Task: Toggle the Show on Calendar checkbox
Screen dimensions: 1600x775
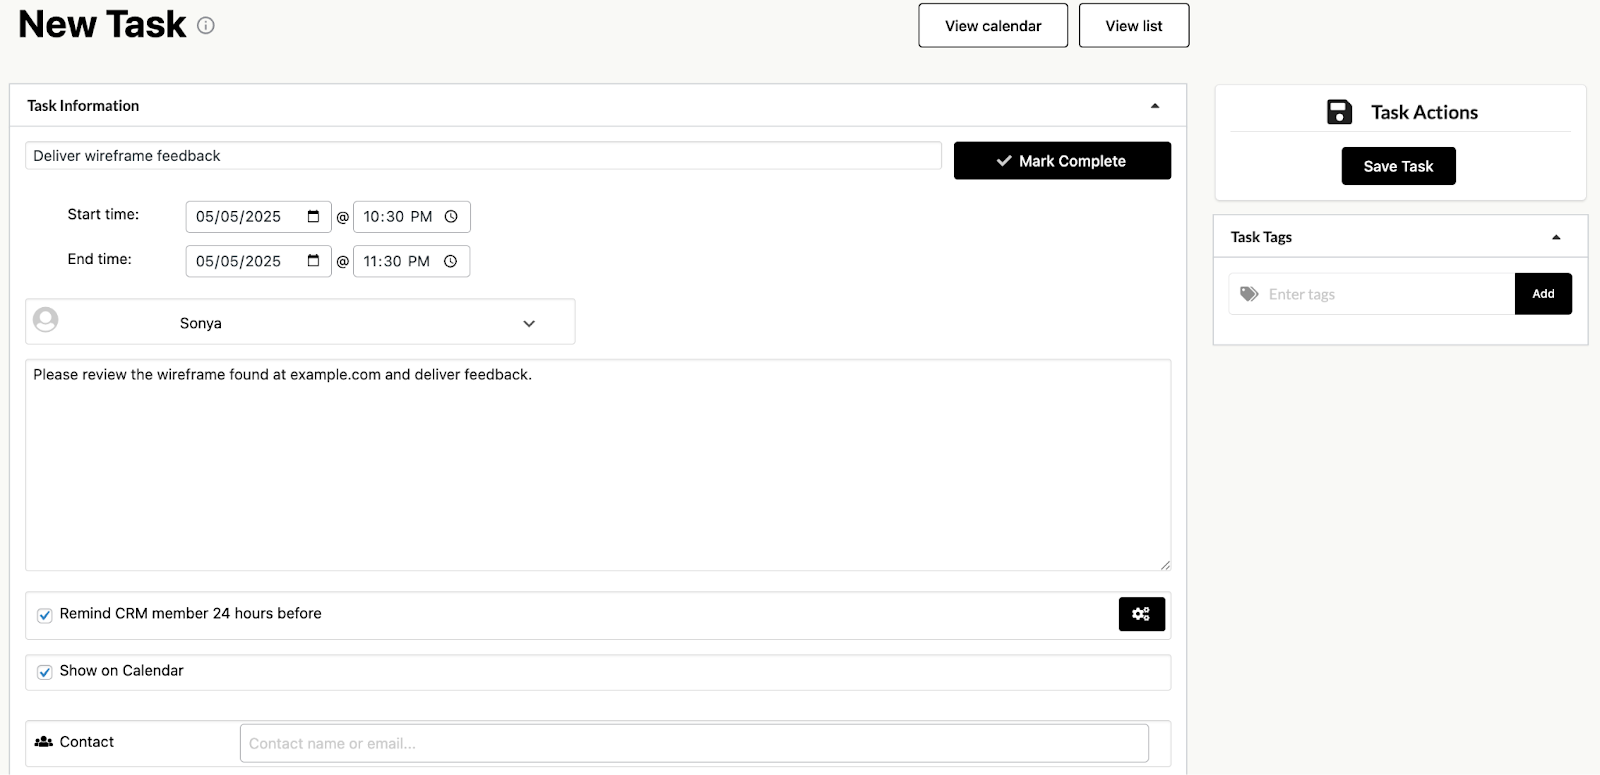Action: (45, 672)
